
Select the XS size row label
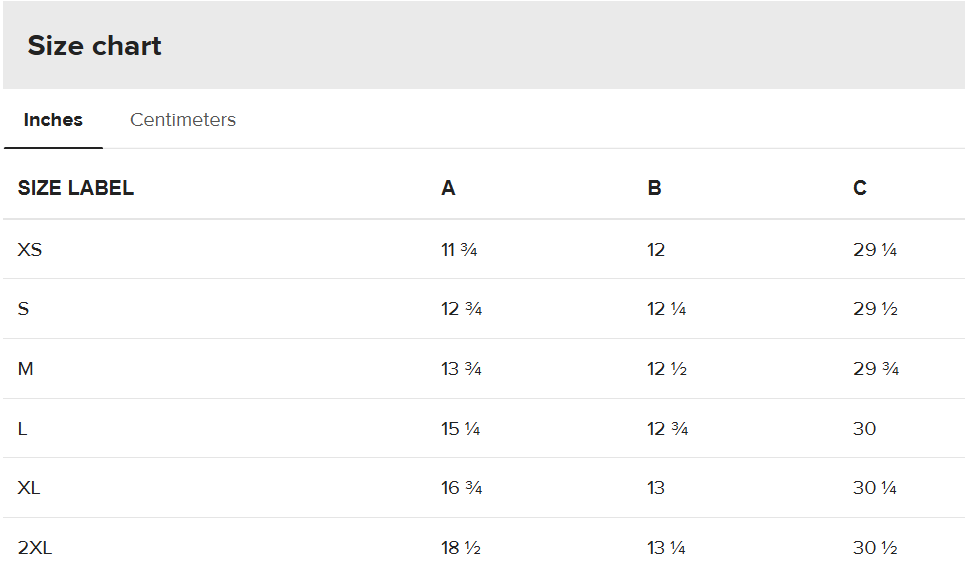pos(30,249)
